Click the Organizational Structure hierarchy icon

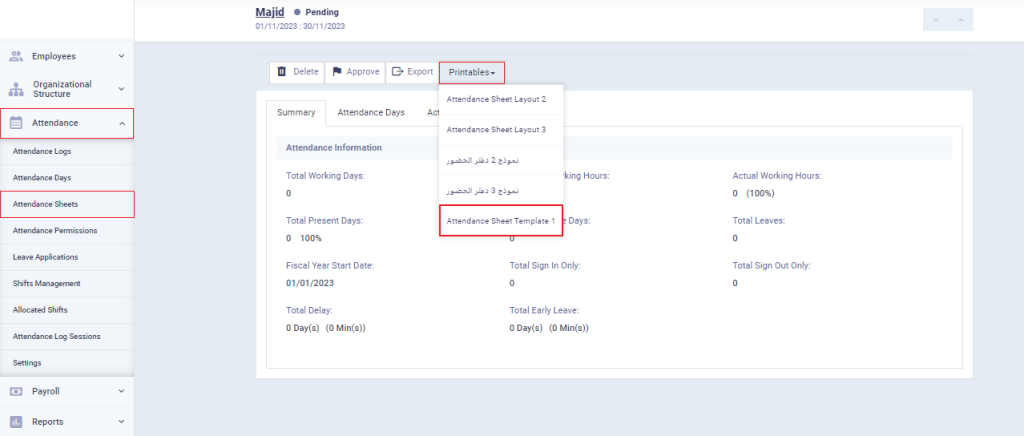(x=16, y=89)
